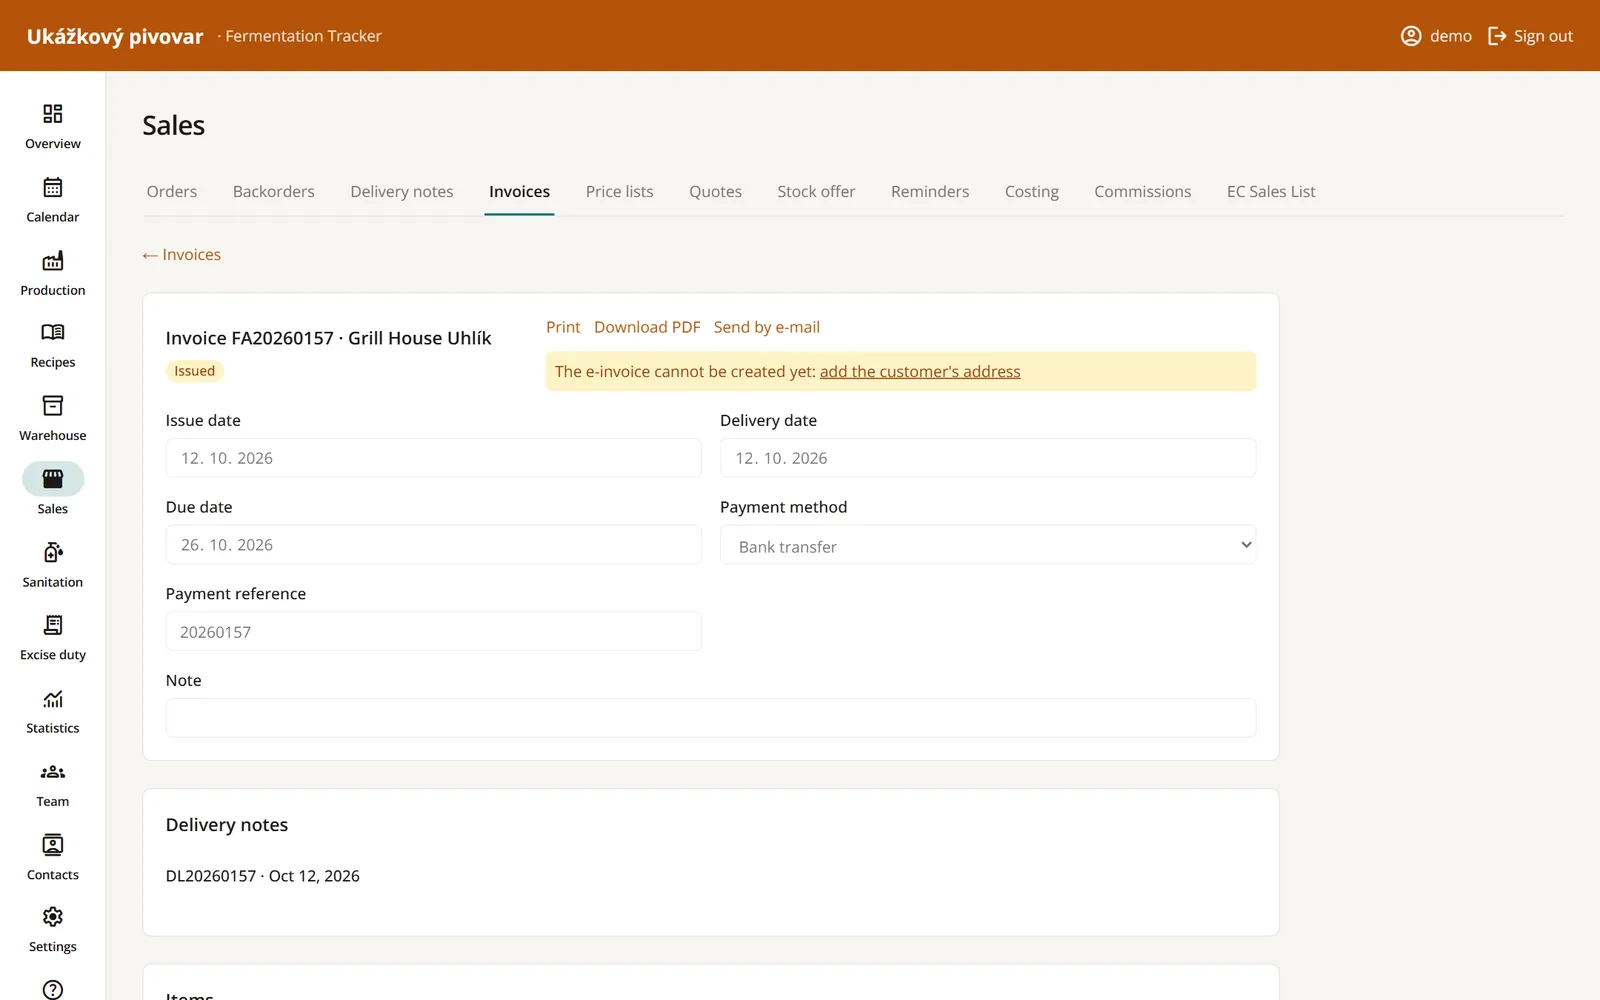Image resolution: width=1600 pixels, height=1000 pixels.
Task: Open the Excise duty receipt icon
Action: click(53, 626)
